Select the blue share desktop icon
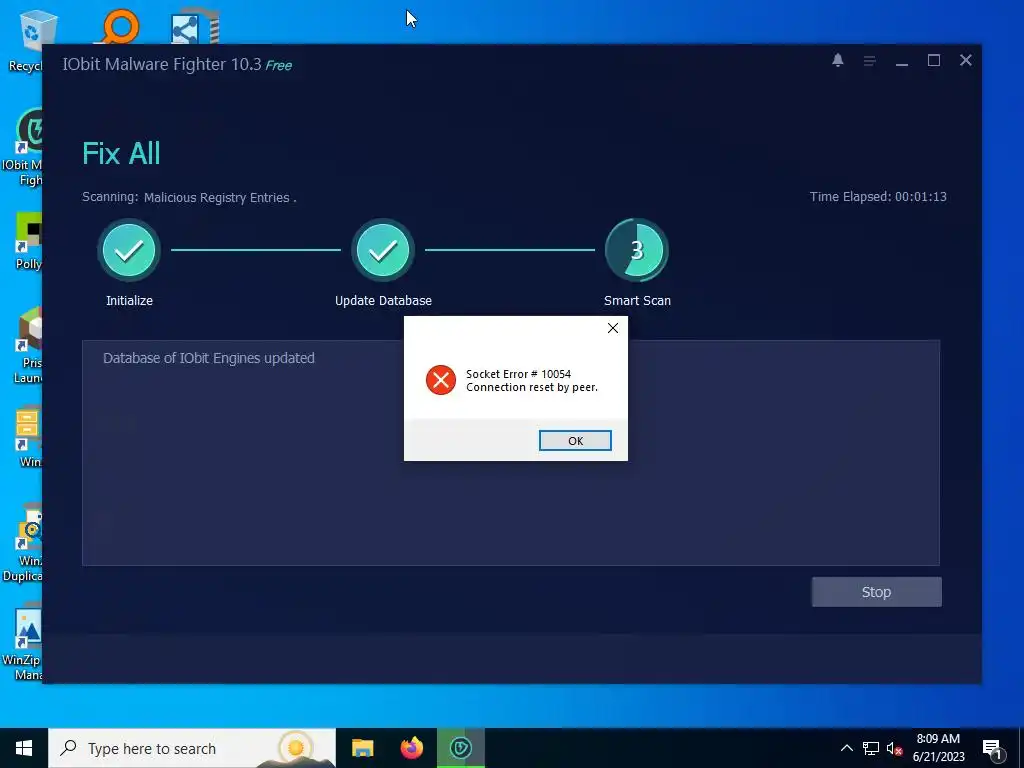 [x=195, y=26]
